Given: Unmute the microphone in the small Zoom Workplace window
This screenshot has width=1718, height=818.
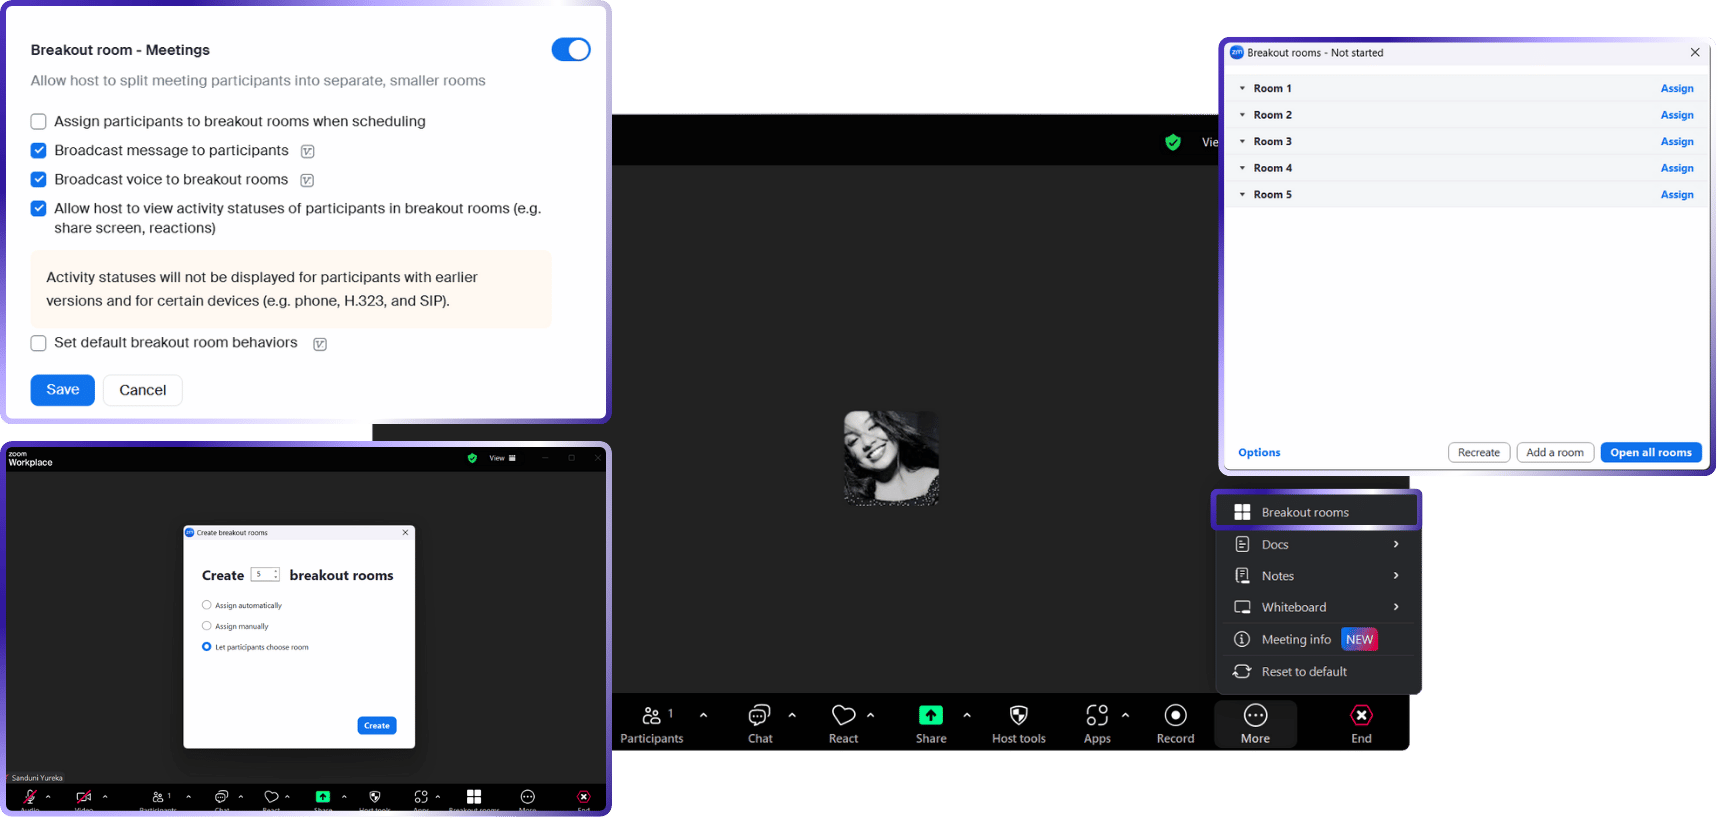Looking at the screenshot, I should (x=31, y=797).
